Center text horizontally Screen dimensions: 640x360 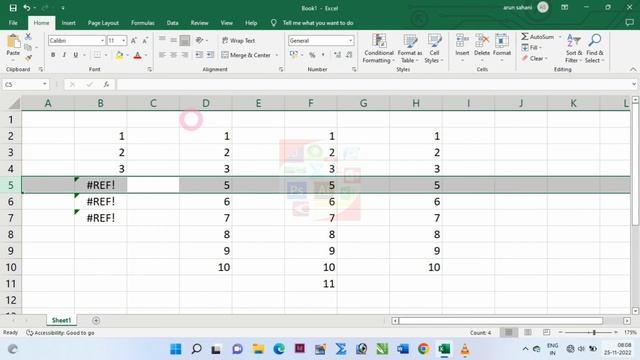(173, 55)
